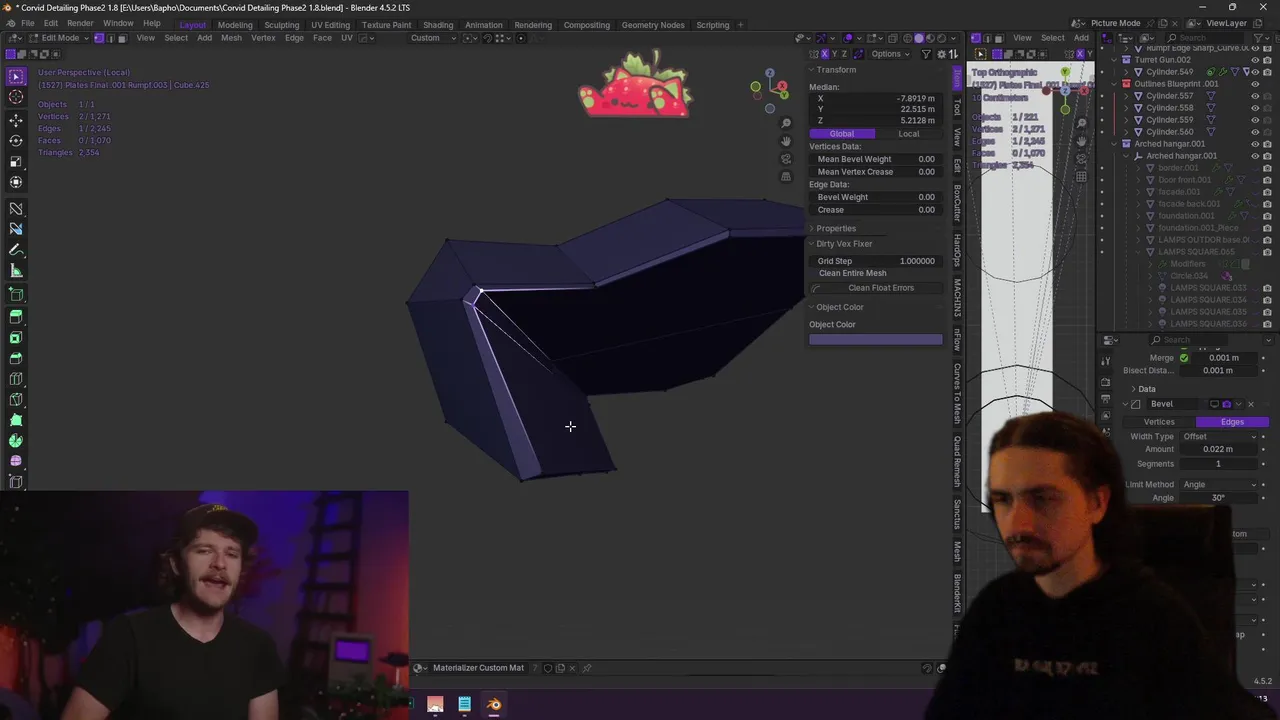This screenshot has height=720, width=1280.
Task: Select the Select Box tool
Action: click(16, 76)
